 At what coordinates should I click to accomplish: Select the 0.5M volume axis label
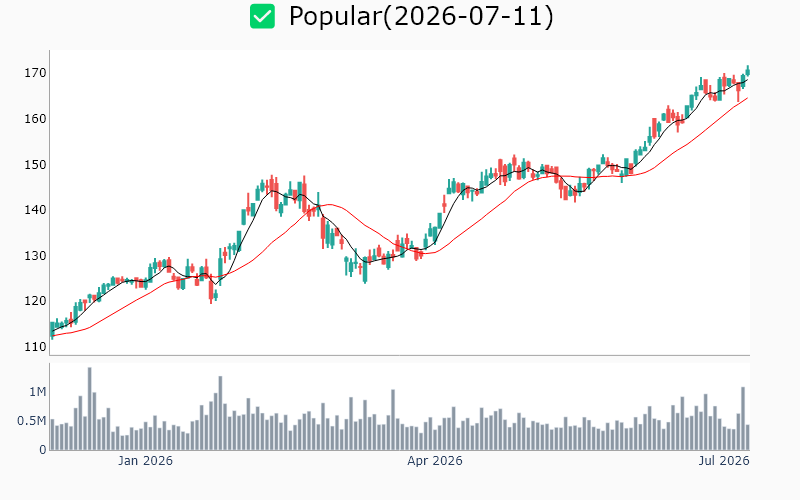click(x=32, y=421)
